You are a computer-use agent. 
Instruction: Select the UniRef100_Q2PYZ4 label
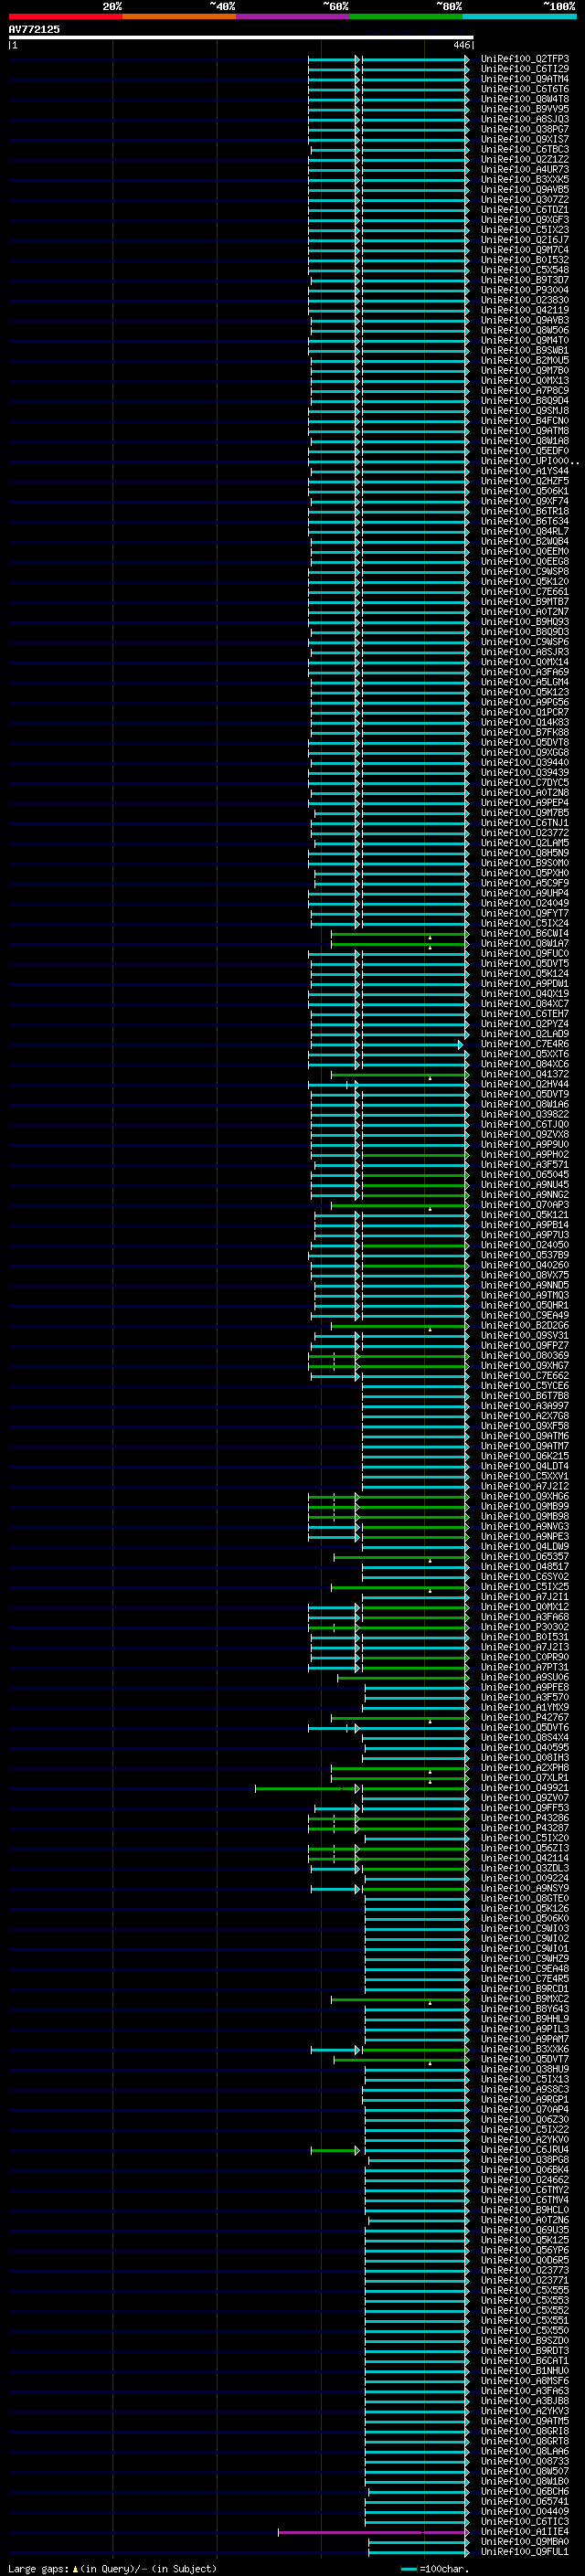click(x=525, y=1024)
